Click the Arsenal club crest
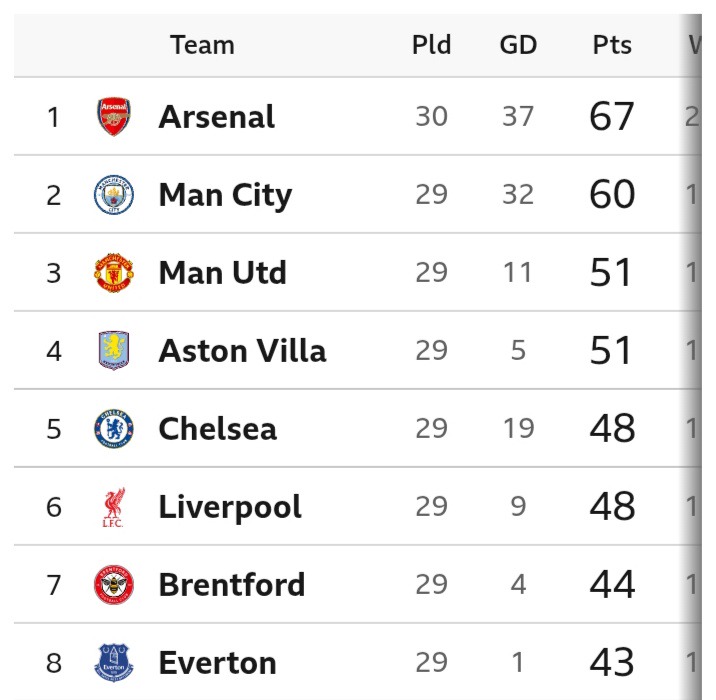Screen dimensions: 716x700 coord(113,117)
